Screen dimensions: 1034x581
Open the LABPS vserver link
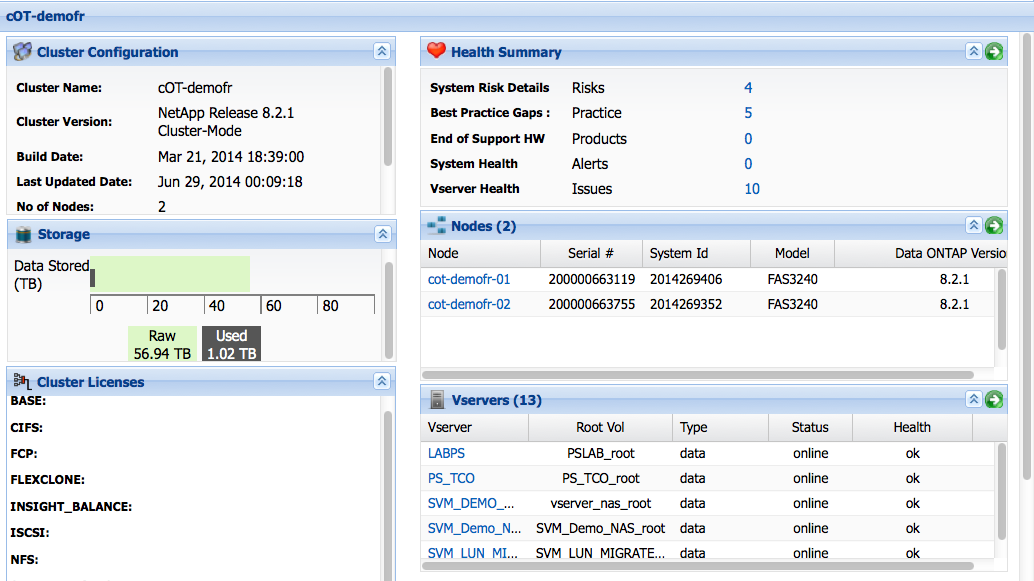point(446,453)
